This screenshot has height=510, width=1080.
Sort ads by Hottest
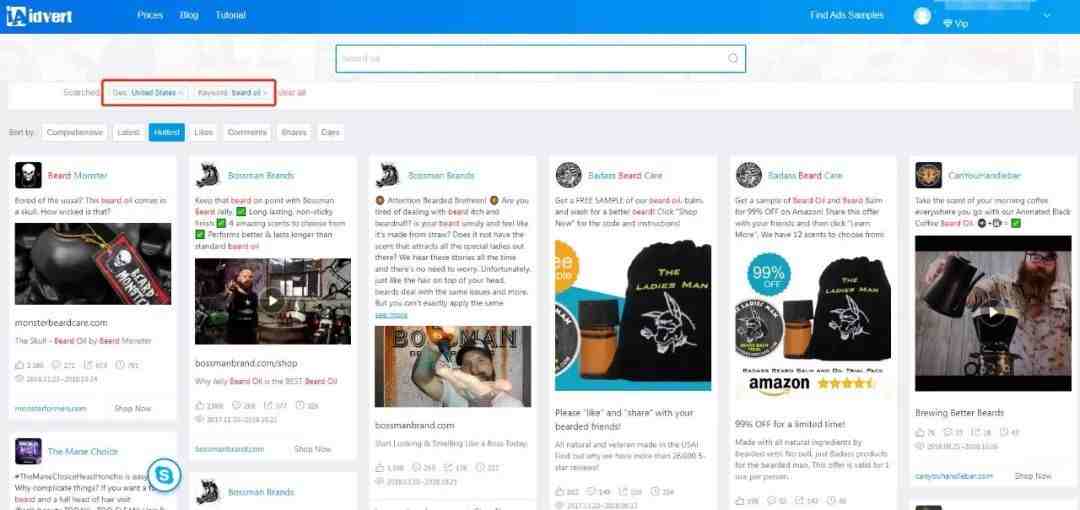point(167,132)
